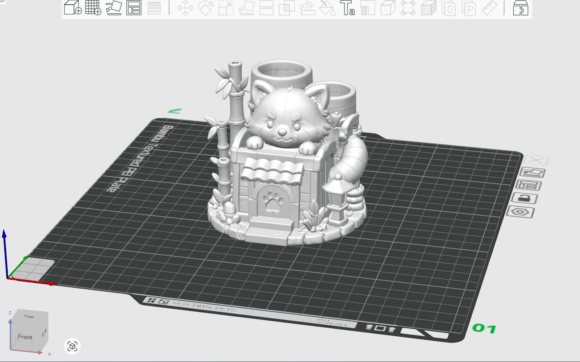Select the Move tool
Viewport: 580px width, 362px height.
(x=185, y=7)
